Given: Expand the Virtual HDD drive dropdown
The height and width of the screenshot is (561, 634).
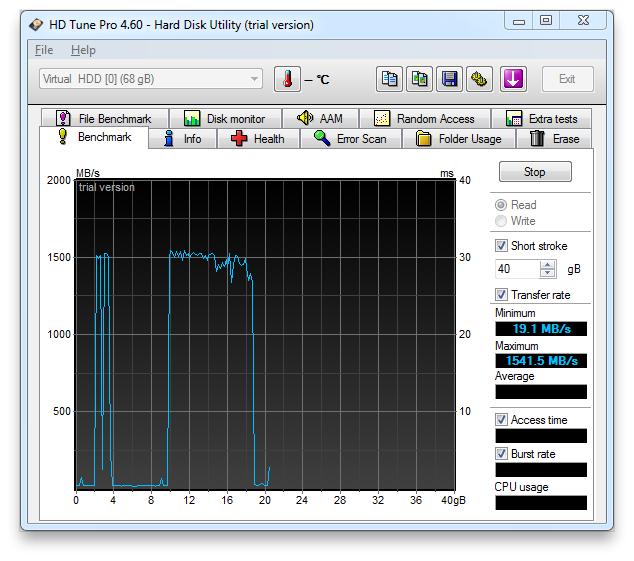Looking at the screenshot, I should (254, 79).
